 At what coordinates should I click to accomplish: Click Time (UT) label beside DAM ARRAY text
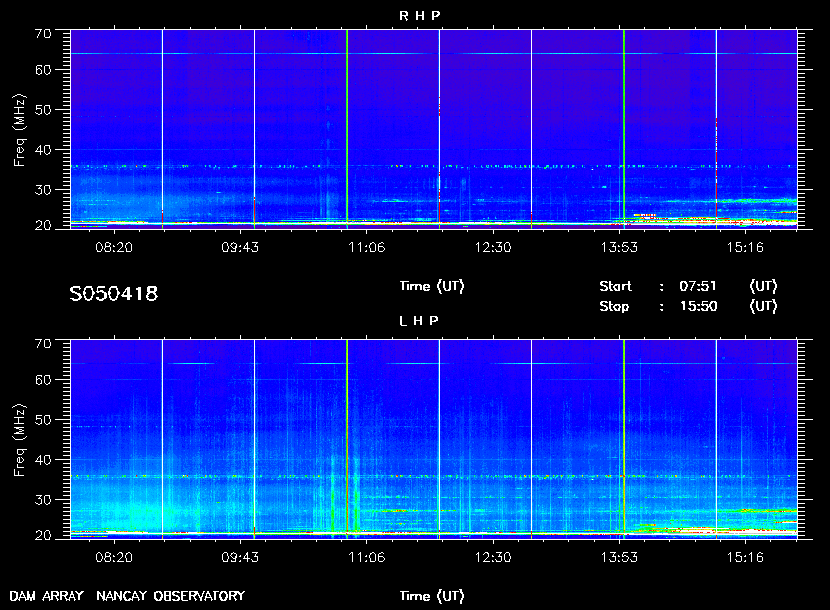tap(431, 596)
